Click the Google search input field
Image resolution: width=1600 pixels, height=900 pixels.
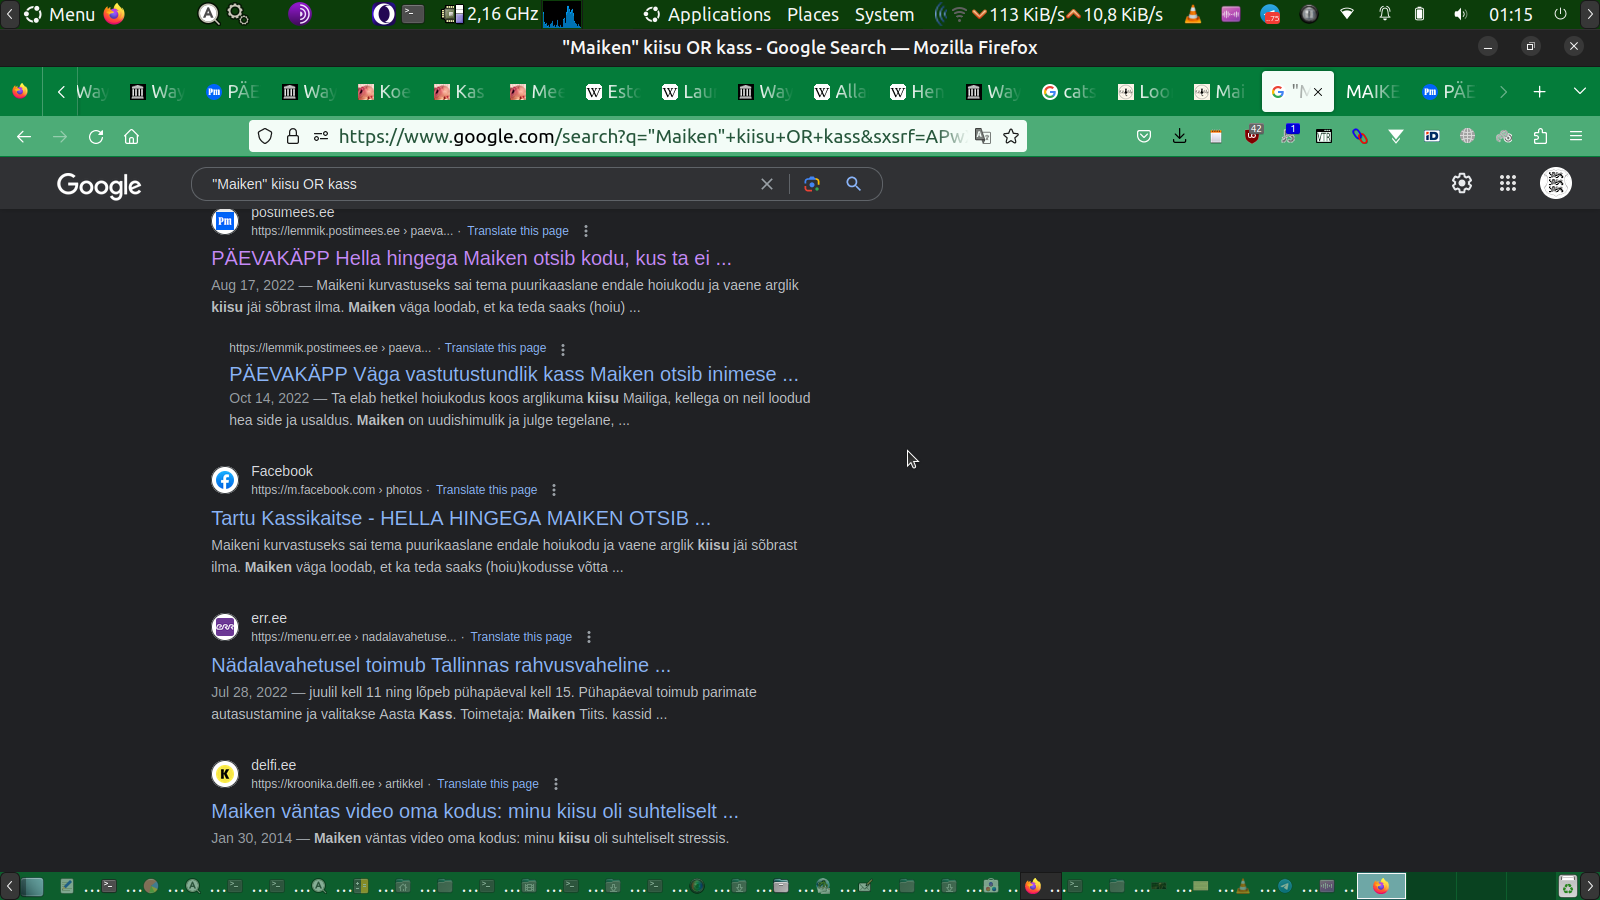point(480,184)
